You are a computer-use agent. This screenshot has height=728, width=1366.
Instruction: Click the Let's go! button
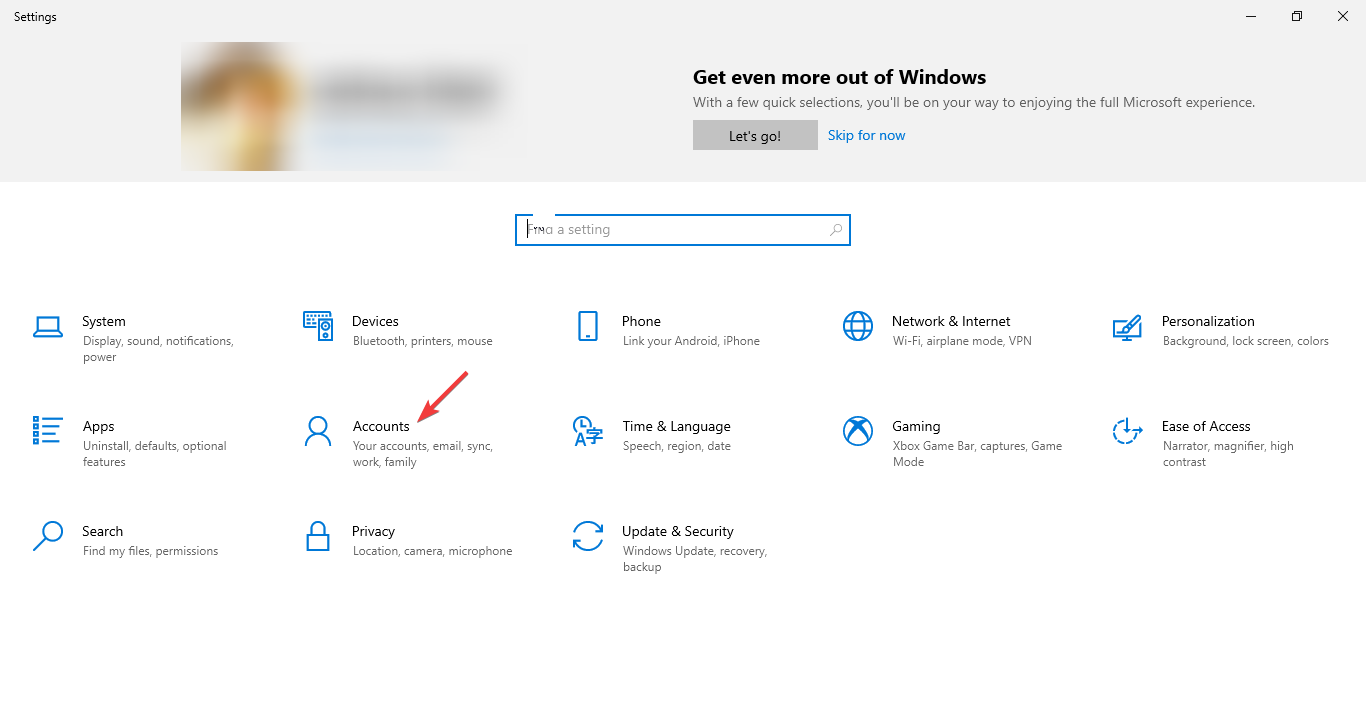pyautogui.click(x=755, y=136)
